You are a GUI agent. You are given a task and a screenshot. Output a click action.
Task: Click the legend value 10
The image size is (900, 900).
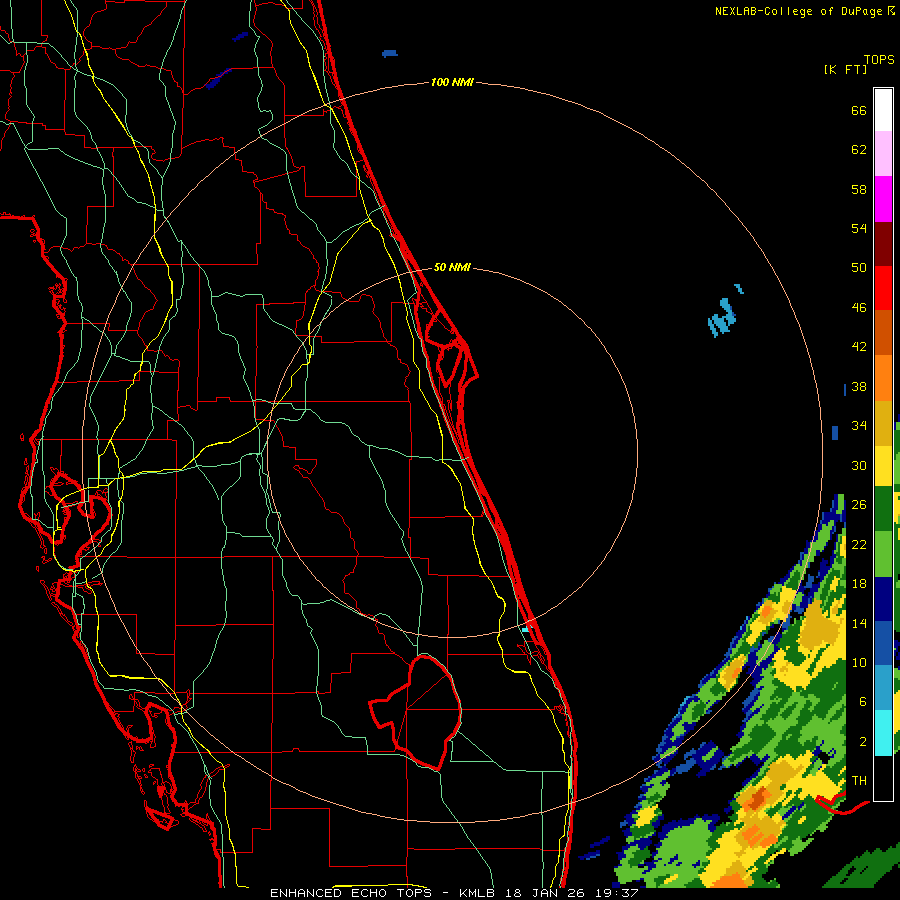859,663
